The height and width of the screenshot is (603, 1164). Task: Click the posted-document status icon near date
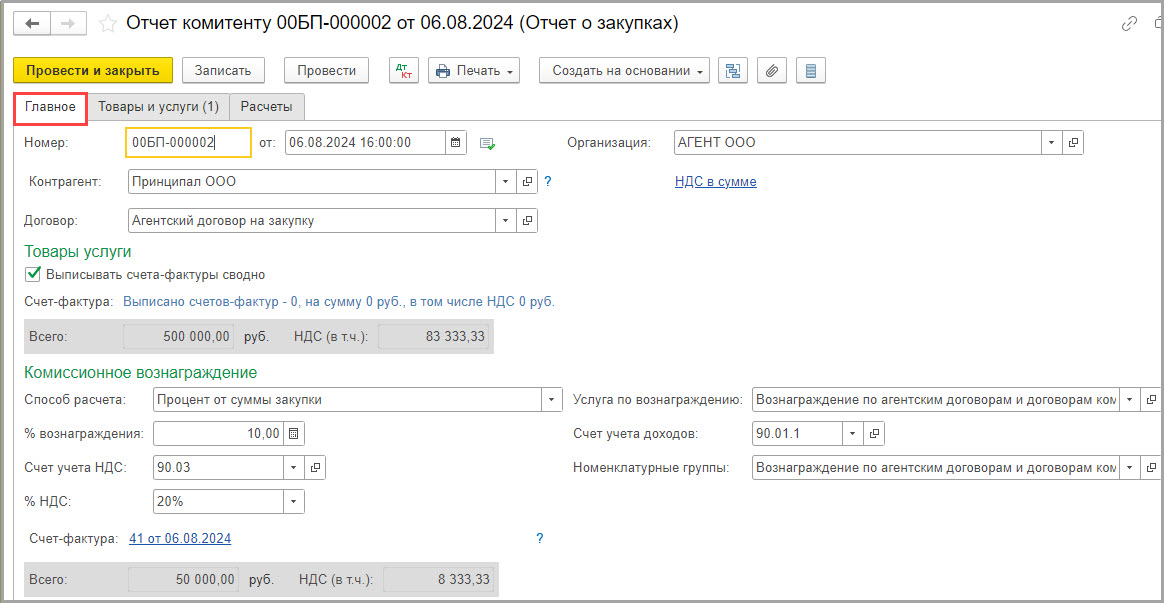487,143
